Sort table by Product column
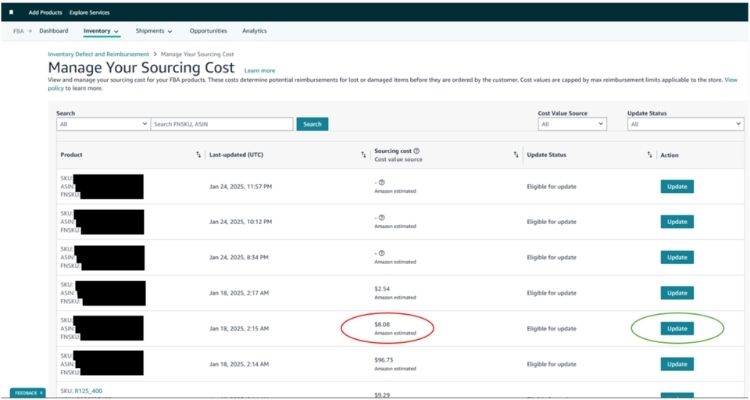The width and height of the screenshot is (750, 400). point(199,155)
